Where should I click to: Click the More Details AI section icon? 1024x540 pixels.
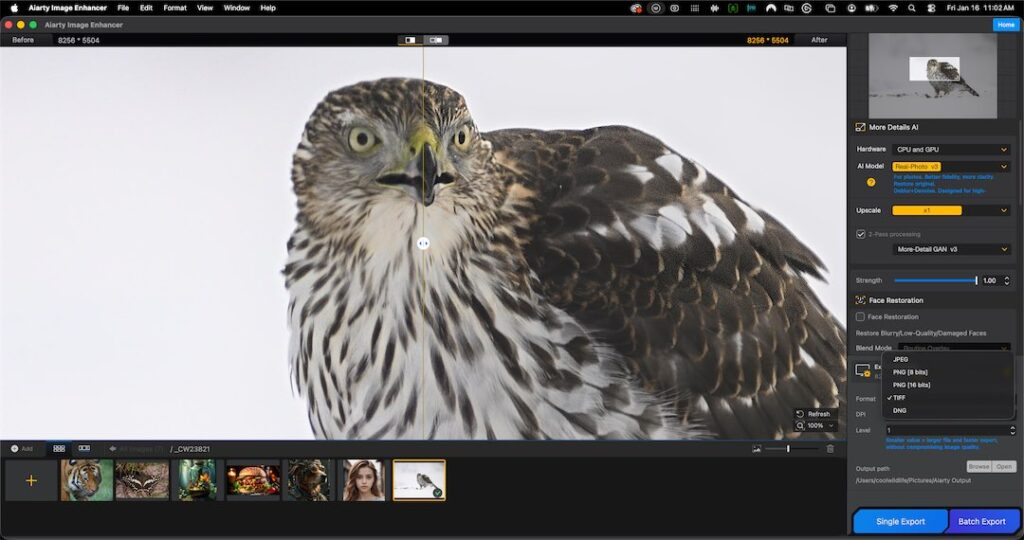coord(860,127)
